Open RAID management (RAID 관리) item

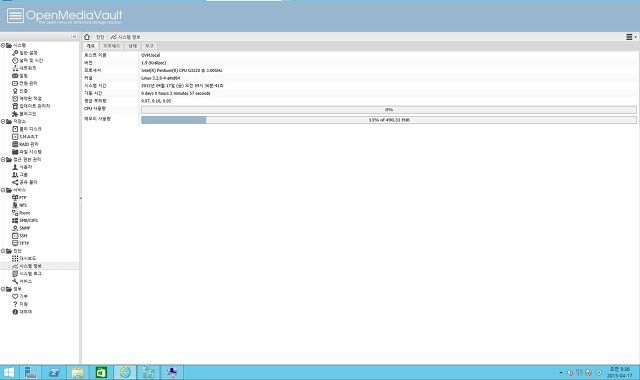coord(25,144)
